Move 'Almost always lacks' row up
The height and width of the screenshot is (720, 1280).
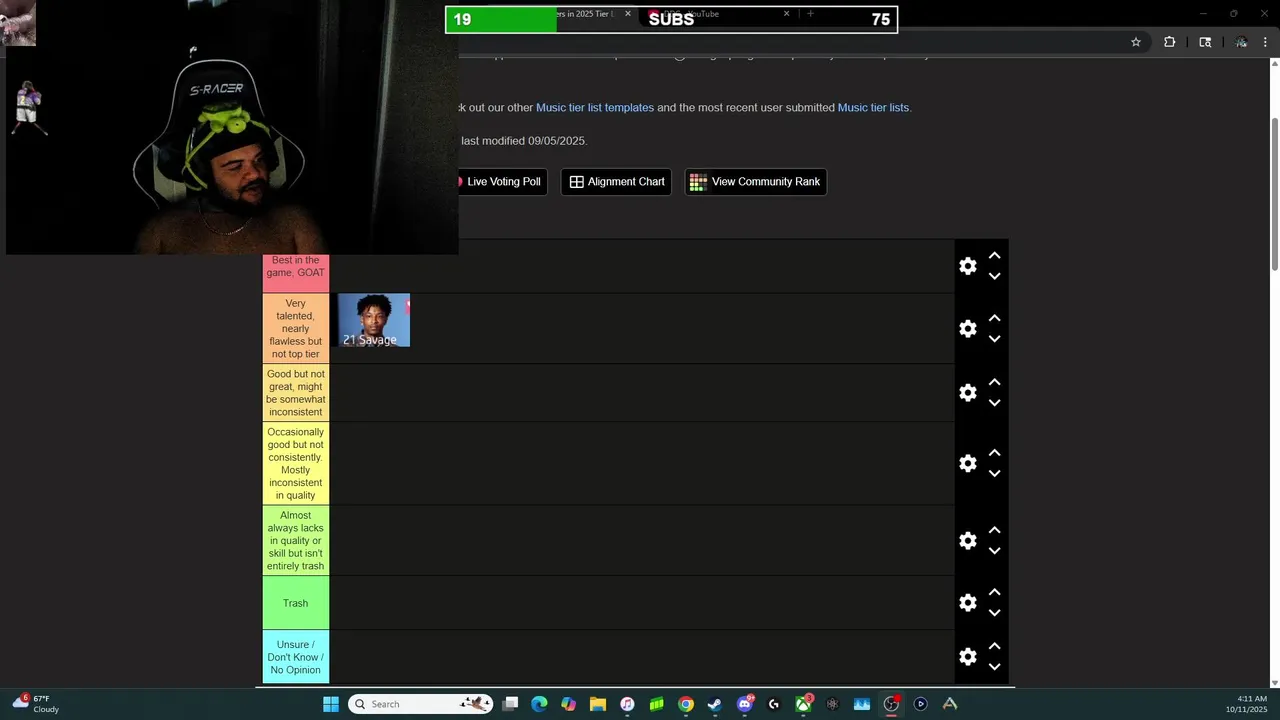pyautogui.click(x=994, y=531)
